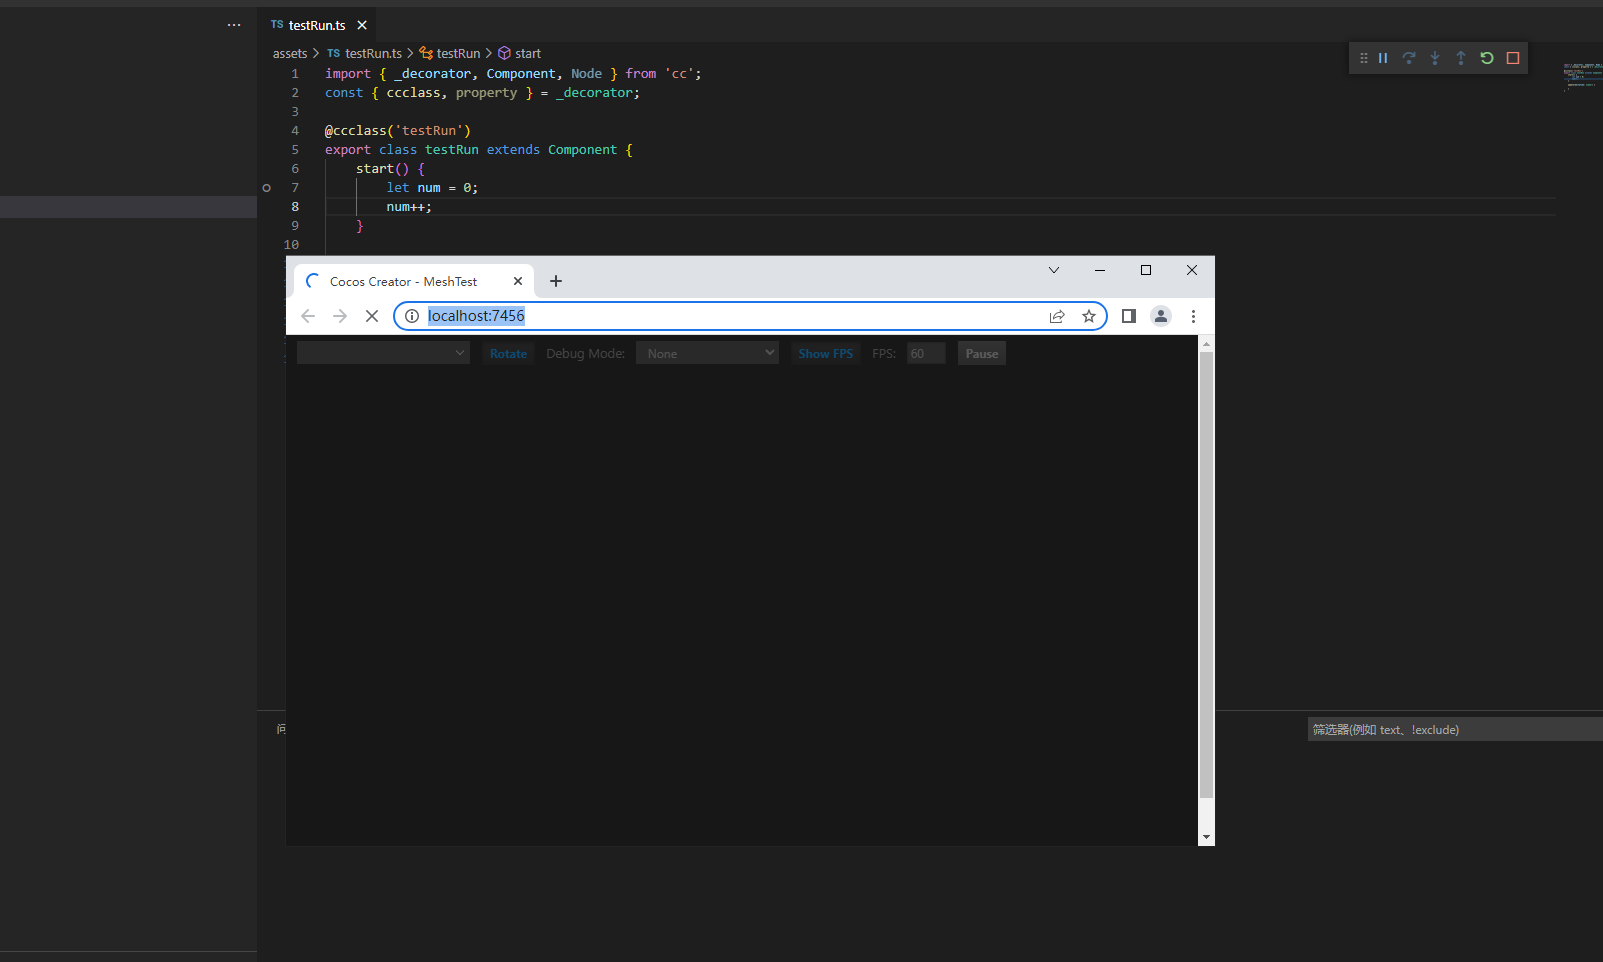Stop the debug session
Screen dimensions: 1603x962
click(1512, 57)
